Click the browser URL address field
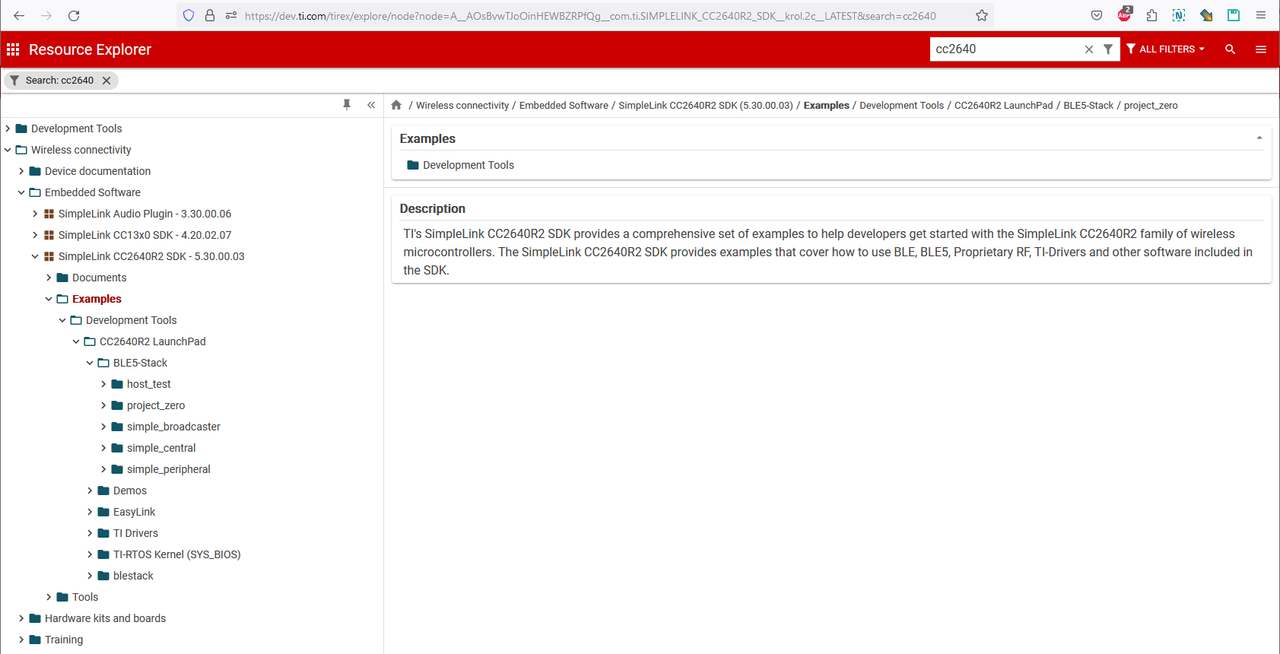 (590, 16)
